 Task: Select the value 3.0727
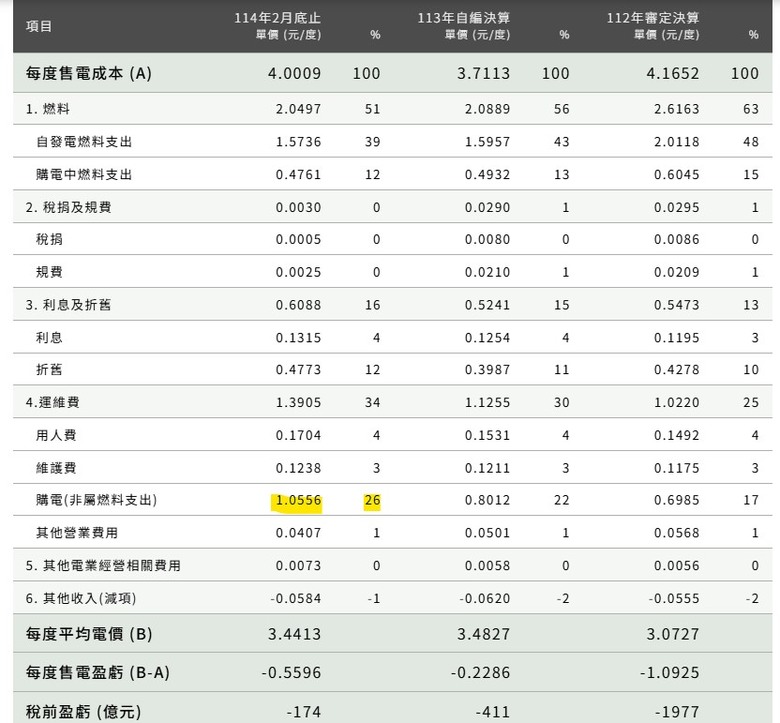click(673, 634)
